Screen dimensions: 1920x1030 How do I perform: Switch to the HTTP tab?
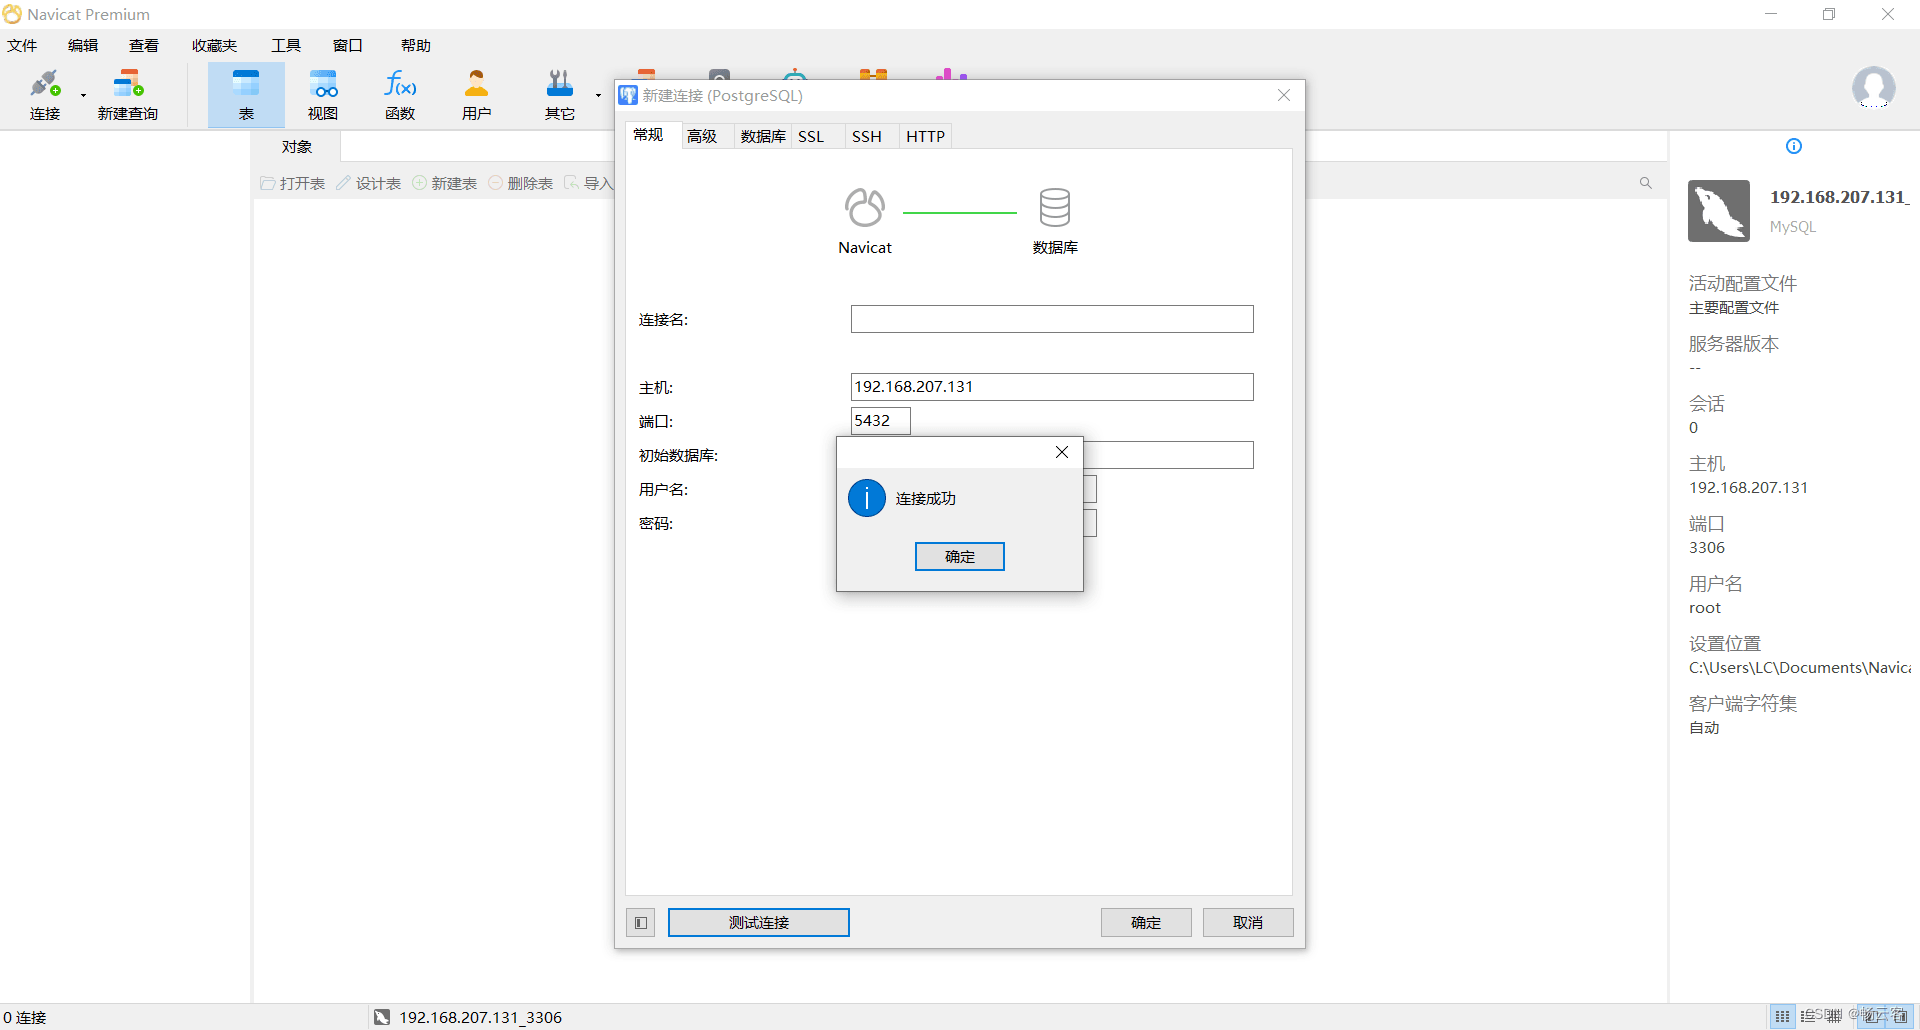(926, 136)
